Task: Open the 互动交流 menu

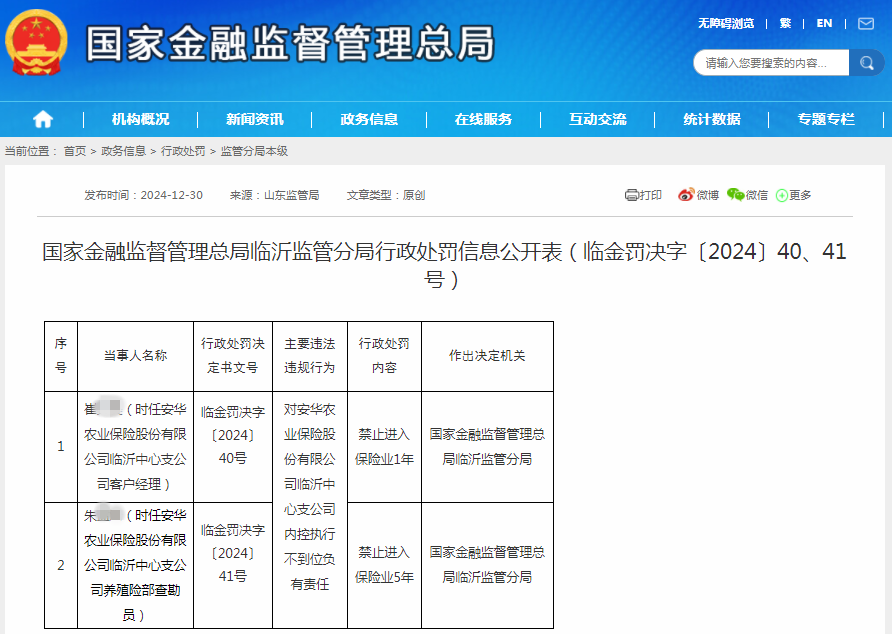Action: point(598,119)
